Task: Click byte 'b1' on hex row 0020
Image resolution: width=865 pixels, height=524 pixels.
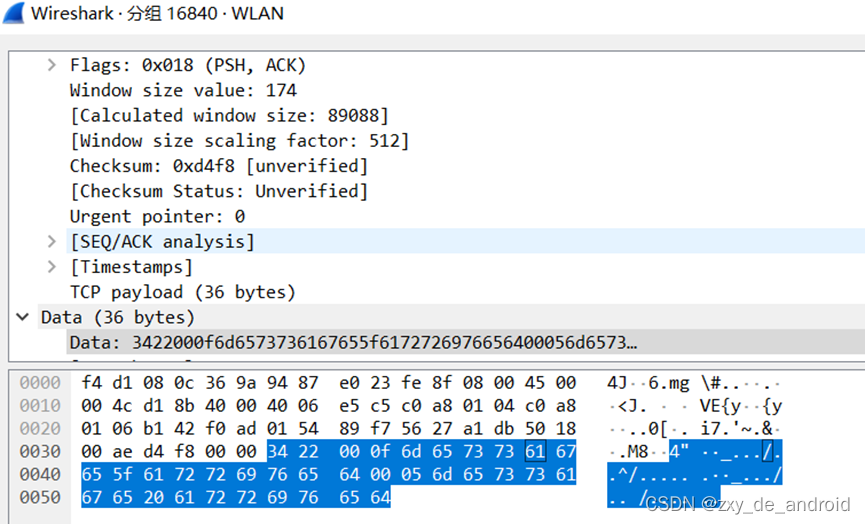Action: [x=153, y=429]
